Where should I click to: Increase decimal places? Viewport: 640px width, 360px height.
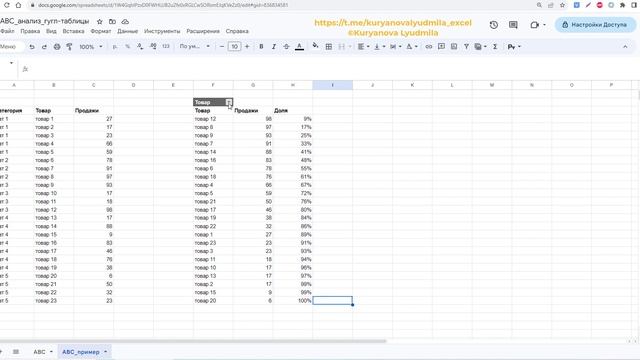[x=153, y=47]
